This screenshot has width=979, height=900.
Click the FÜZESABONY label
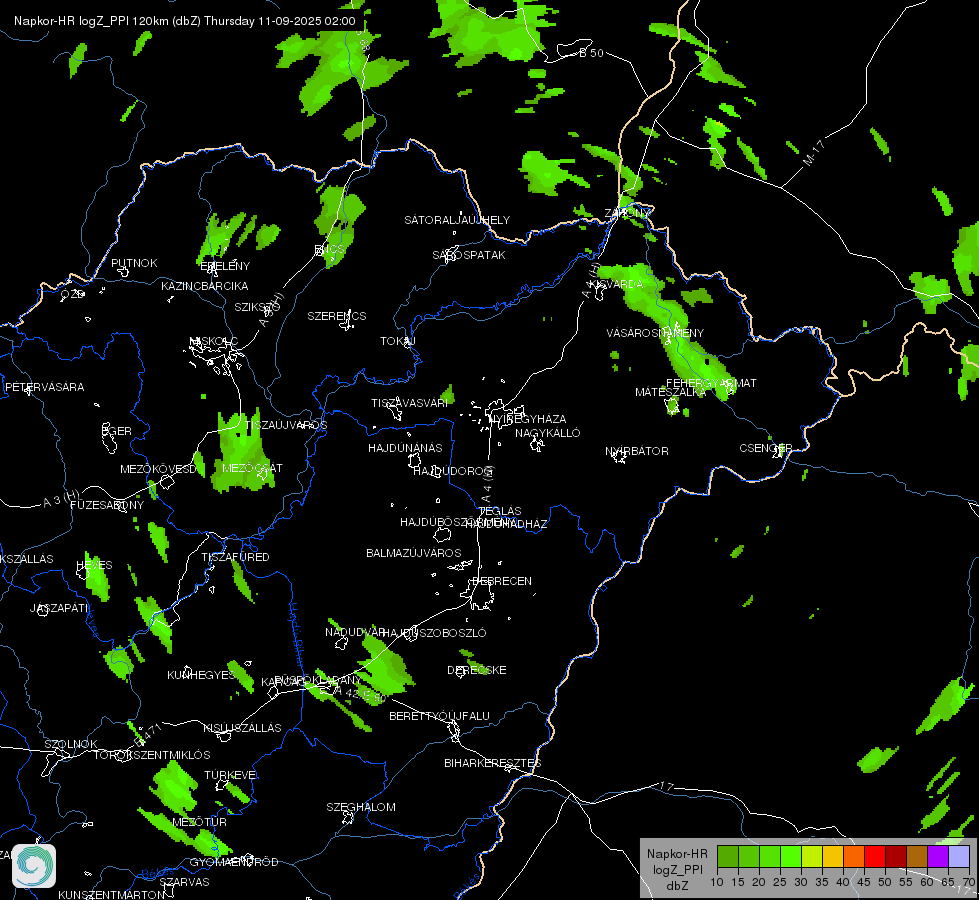coord(107,505)
